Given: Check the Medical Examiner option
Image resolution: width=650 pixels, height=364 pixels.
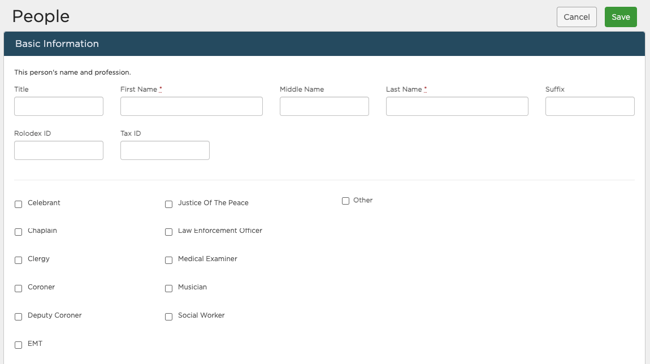Looking at the screenshot, I should [169, 260].
